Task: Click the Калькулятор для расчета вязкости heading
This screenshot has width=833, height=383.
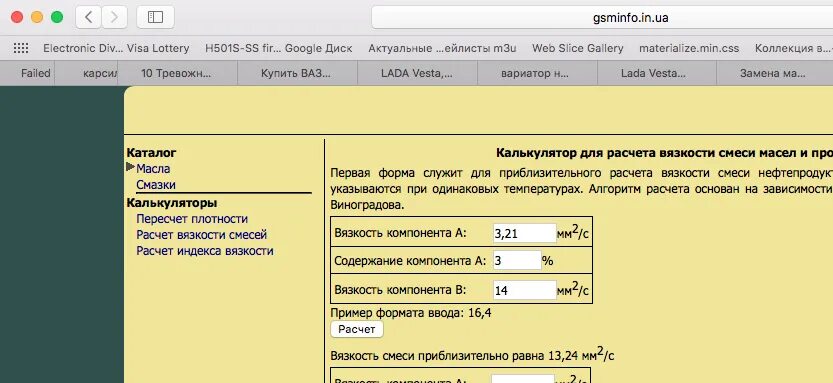Action: click(664, 153)
